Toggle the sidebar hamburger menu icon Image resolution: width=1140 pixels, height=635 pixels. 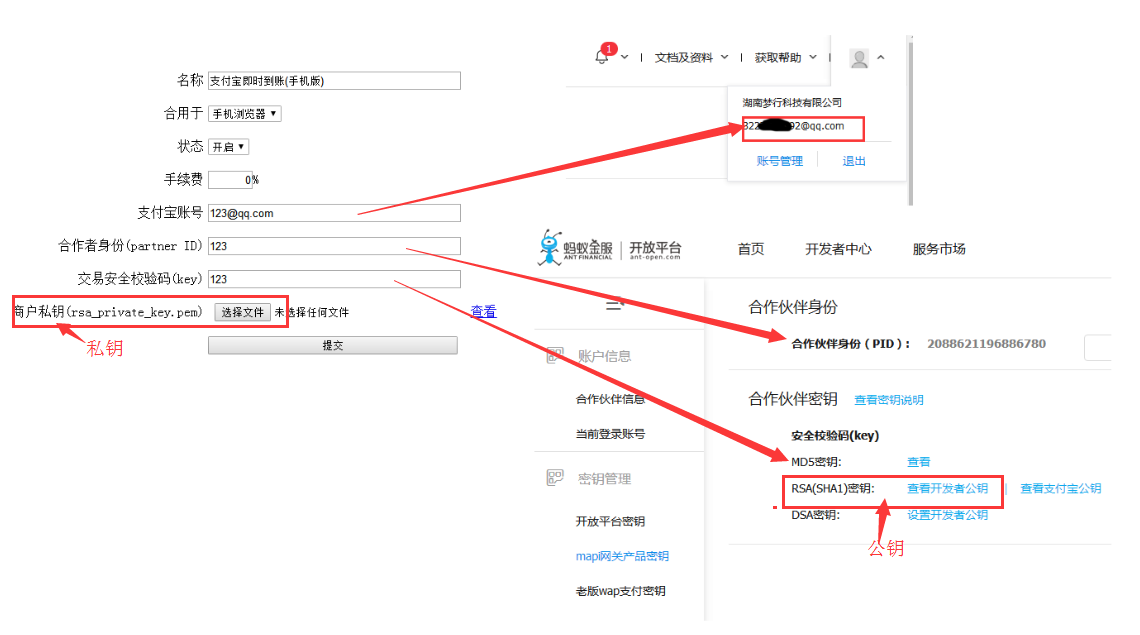pyautogui.click(x=614, y=305)
